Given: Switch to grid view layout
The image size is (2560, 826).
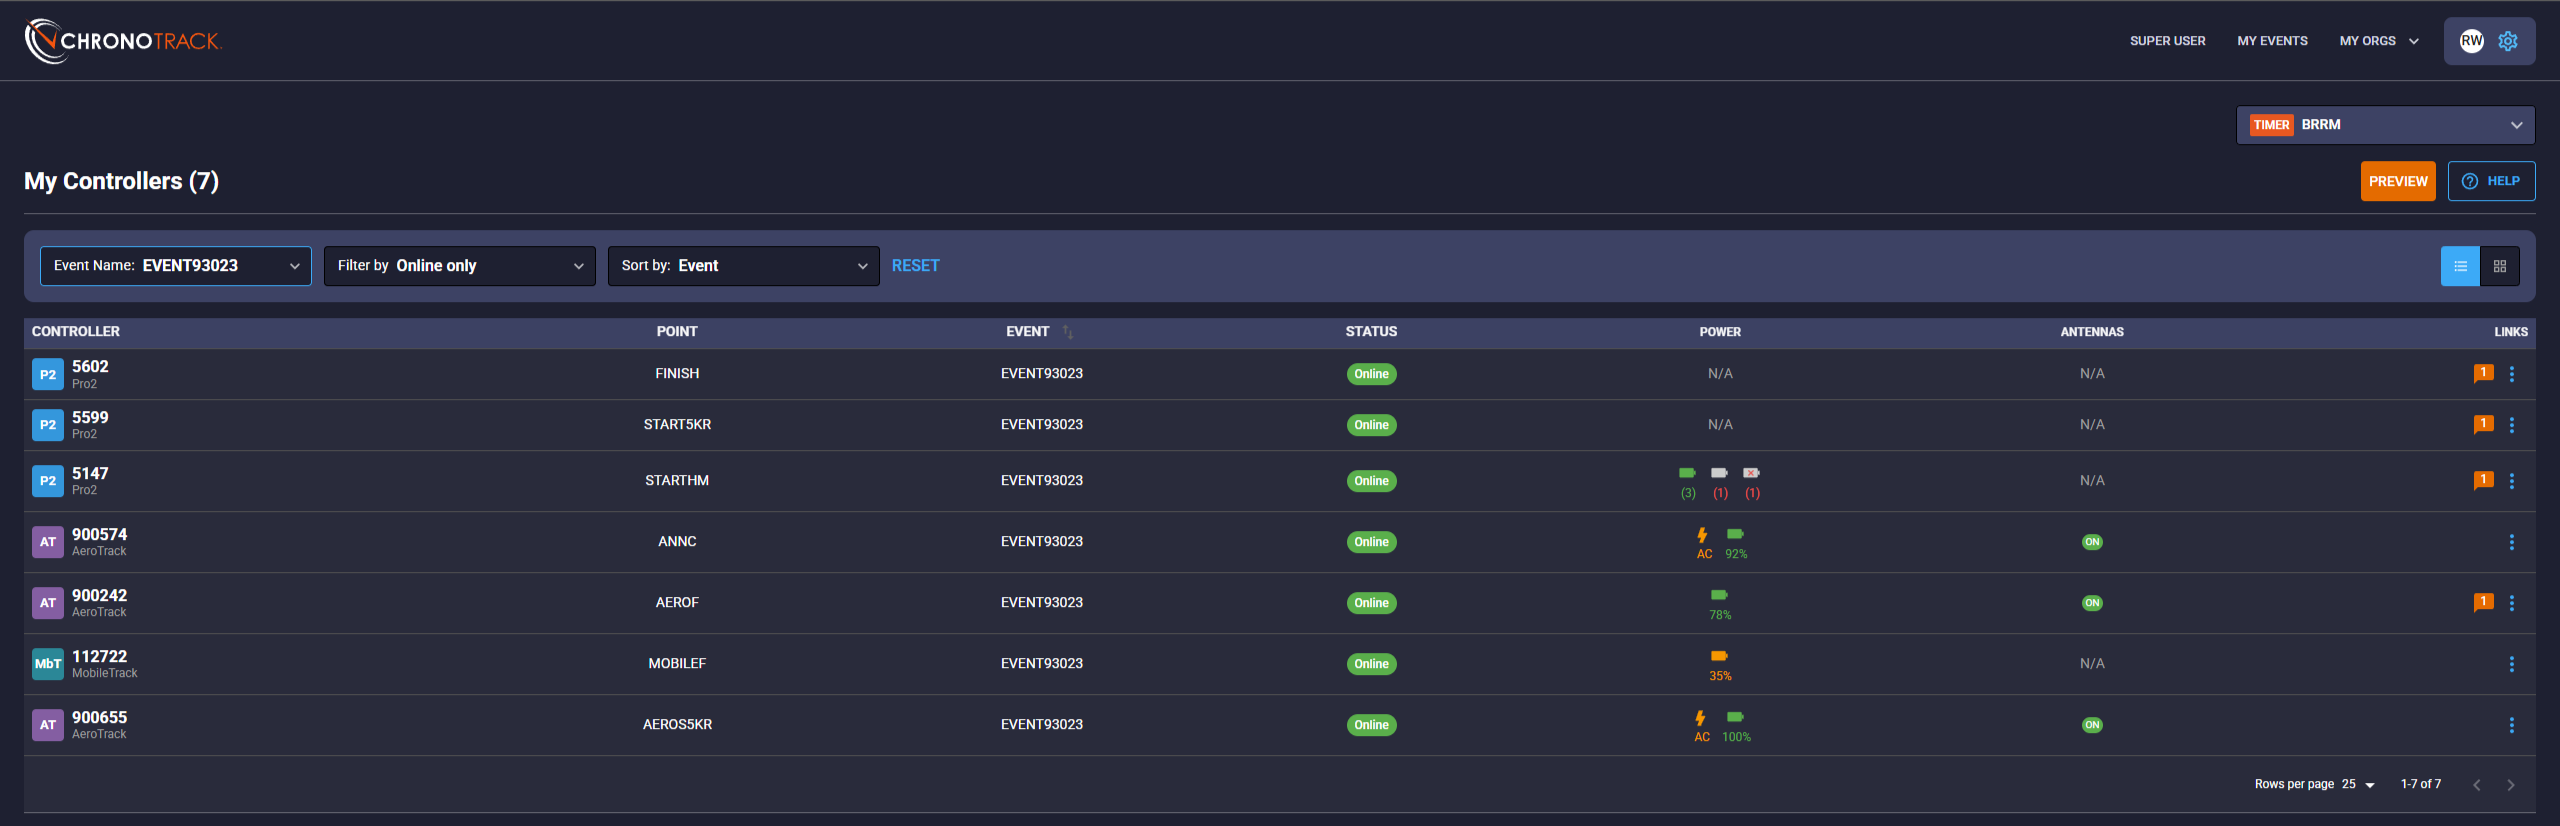Looking at the screenshot, I should (x=2499, y=266).
